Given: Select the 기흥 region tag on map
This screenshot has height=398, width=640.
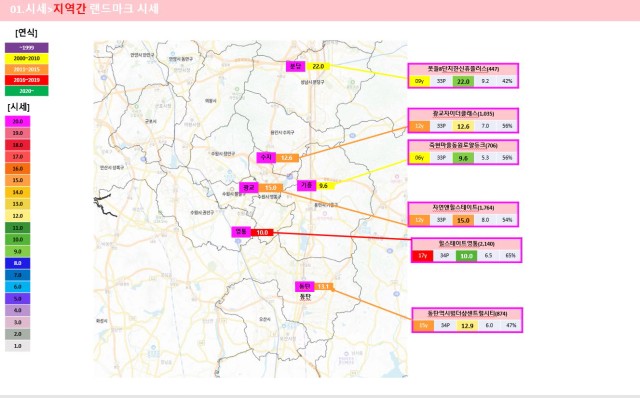Looking at the screenshot, I should pyautogui.click(x=307, y=185).
